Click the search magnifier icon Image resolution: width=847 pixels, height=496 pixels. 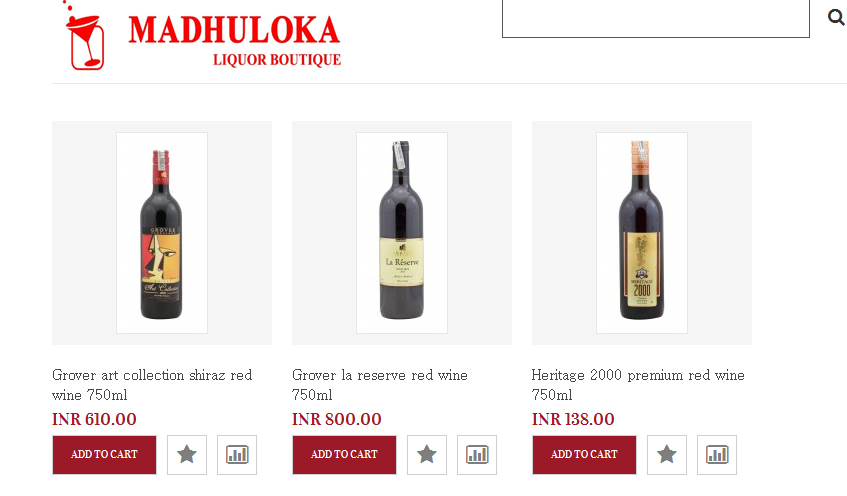(836, 18)
